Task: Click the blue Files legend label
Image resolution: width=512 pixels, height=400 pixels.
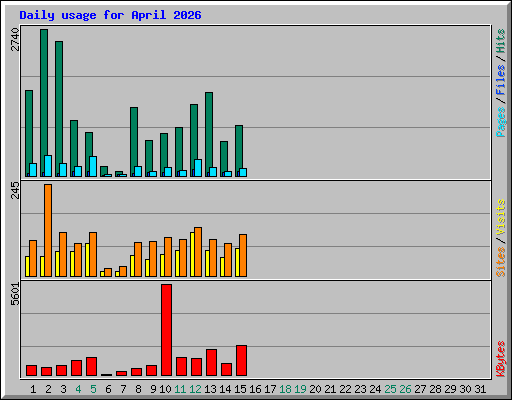Action: tap(501, 80)
